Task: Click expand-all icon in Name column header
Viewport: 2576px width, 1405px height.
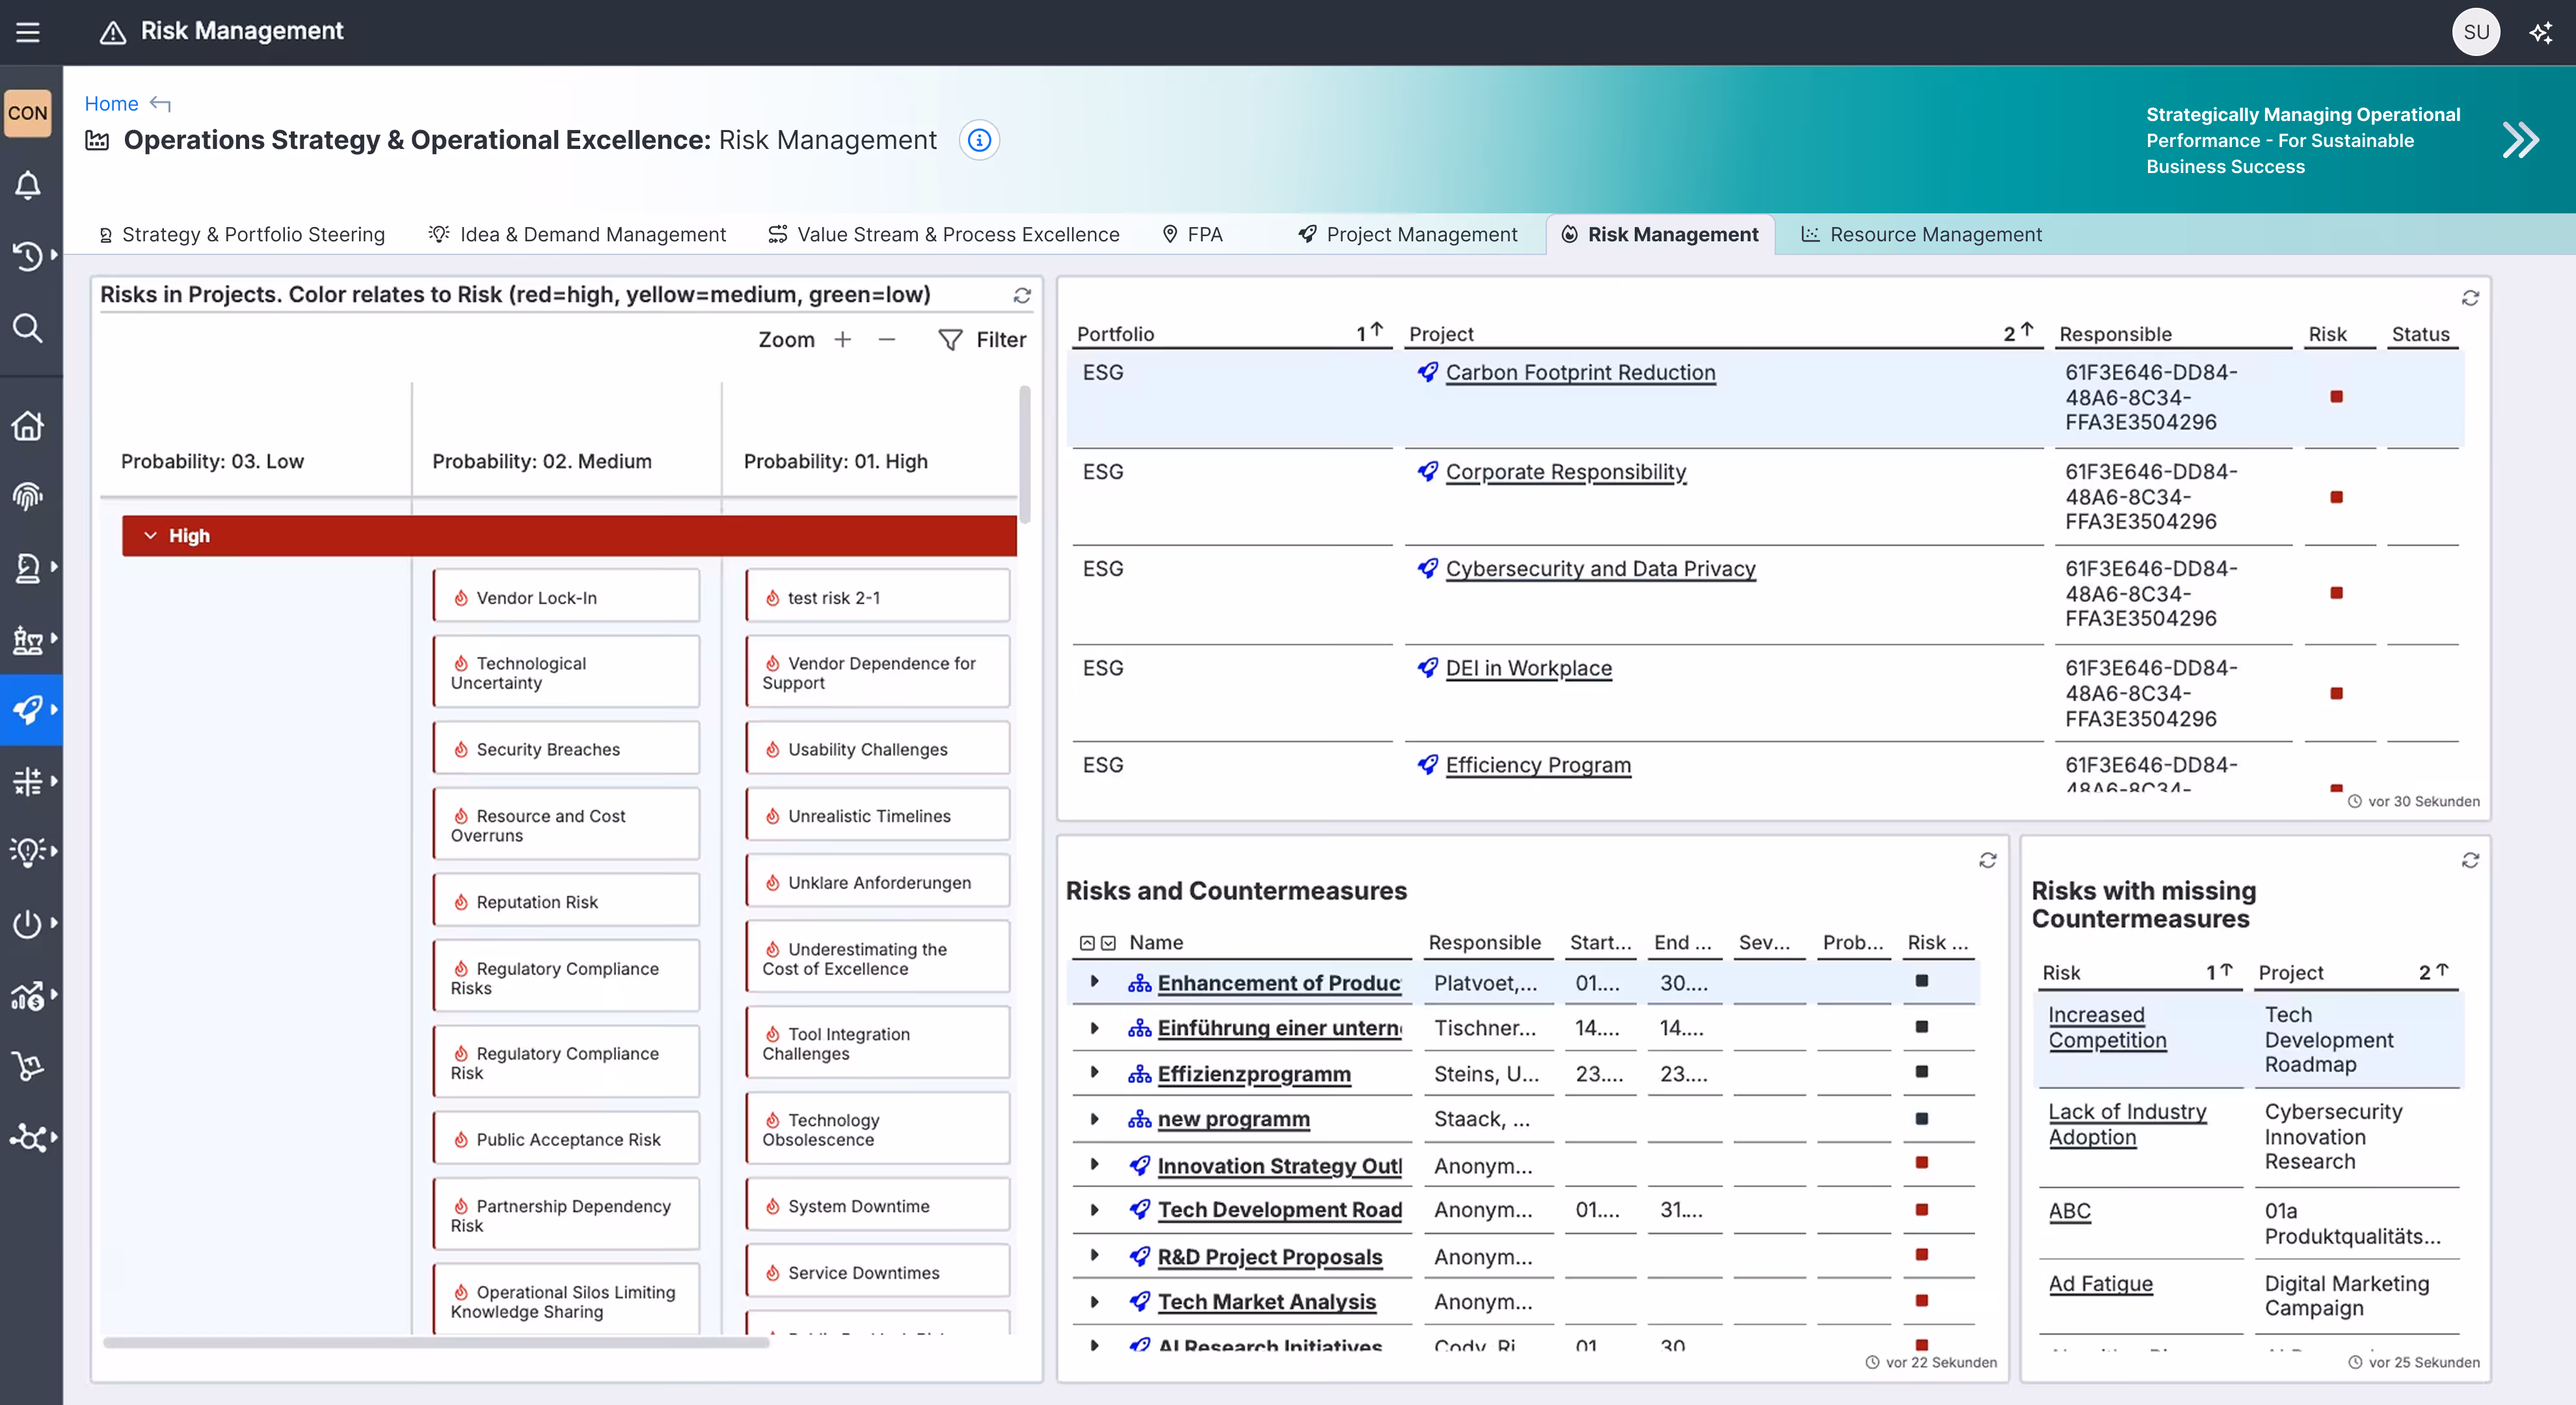Action: point(1108,943)
